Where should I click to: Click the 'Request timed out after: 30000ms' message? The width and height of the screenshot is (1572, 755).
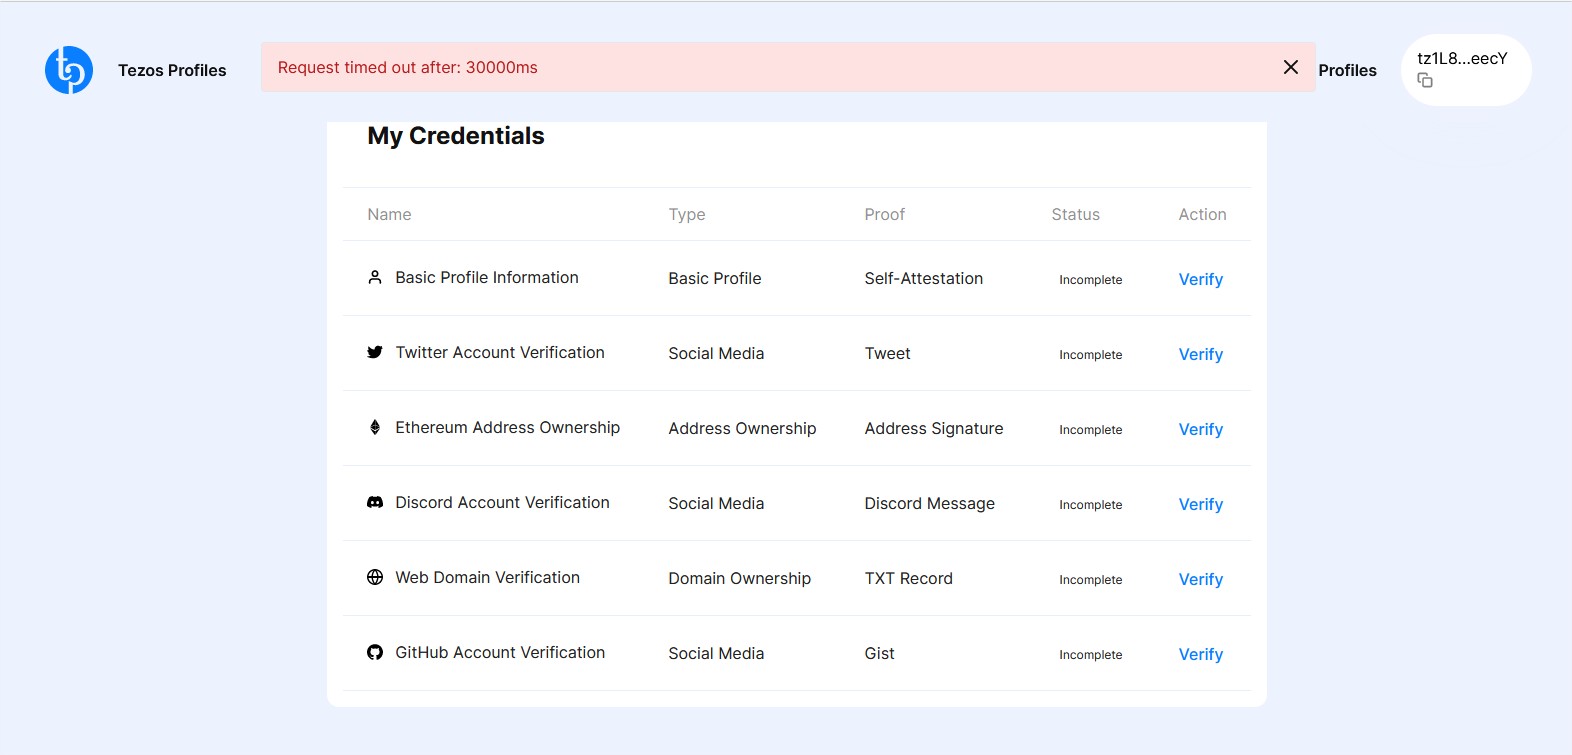(408, 67)
